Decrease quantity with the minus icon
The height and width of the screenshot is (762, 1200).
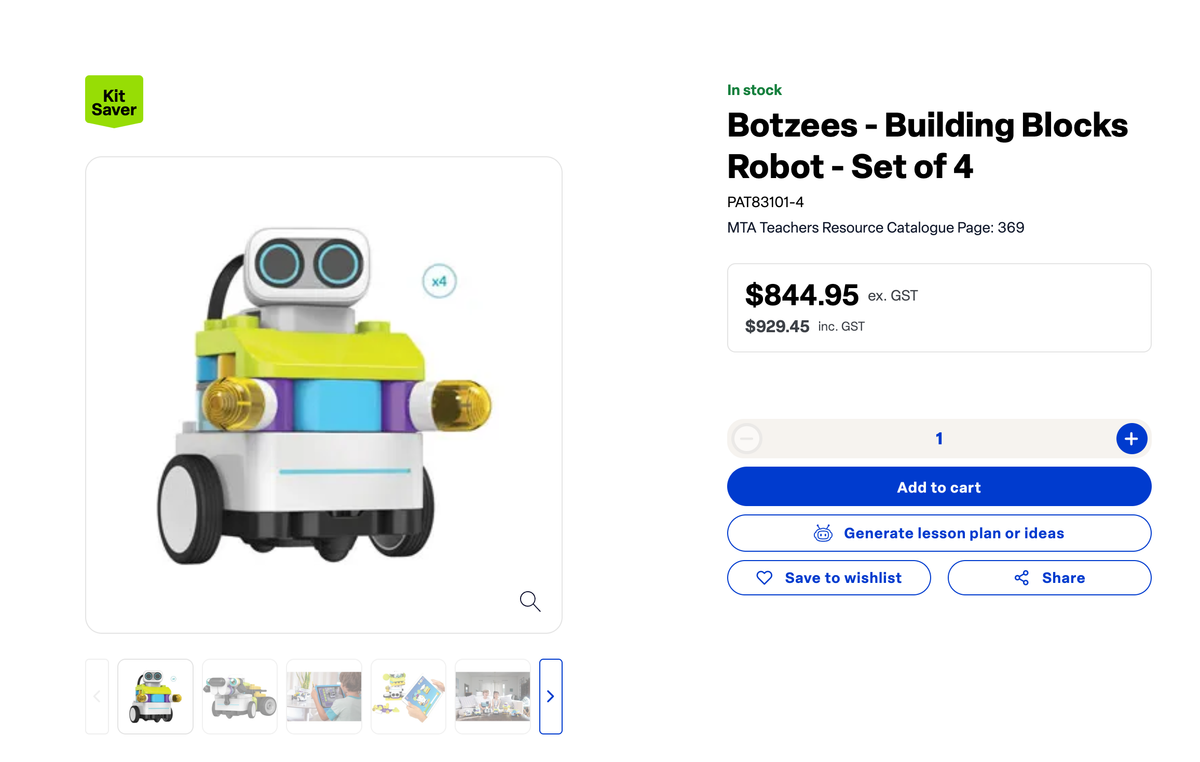tap(747, 438)
